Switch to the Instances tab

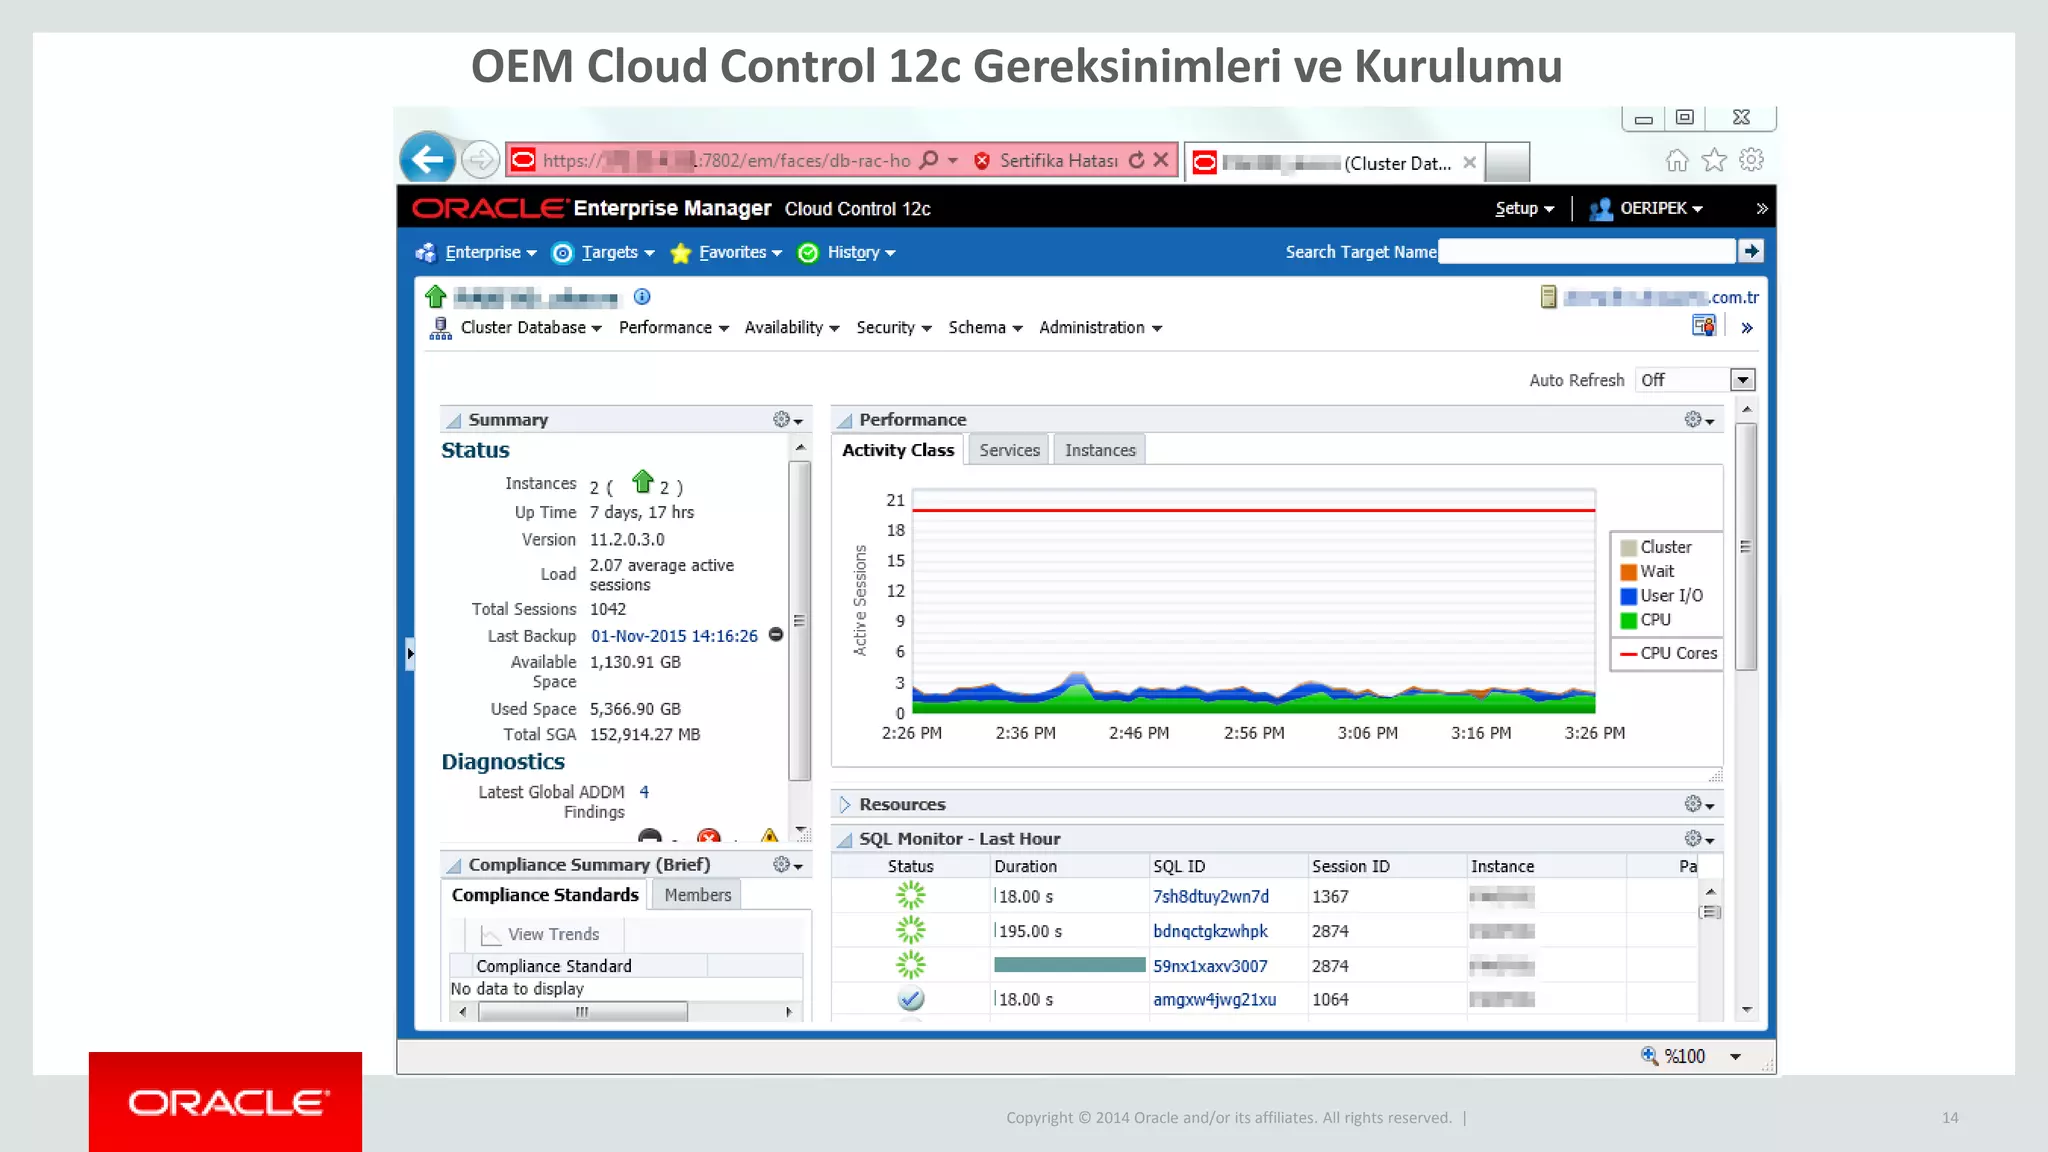point(1100,450)
